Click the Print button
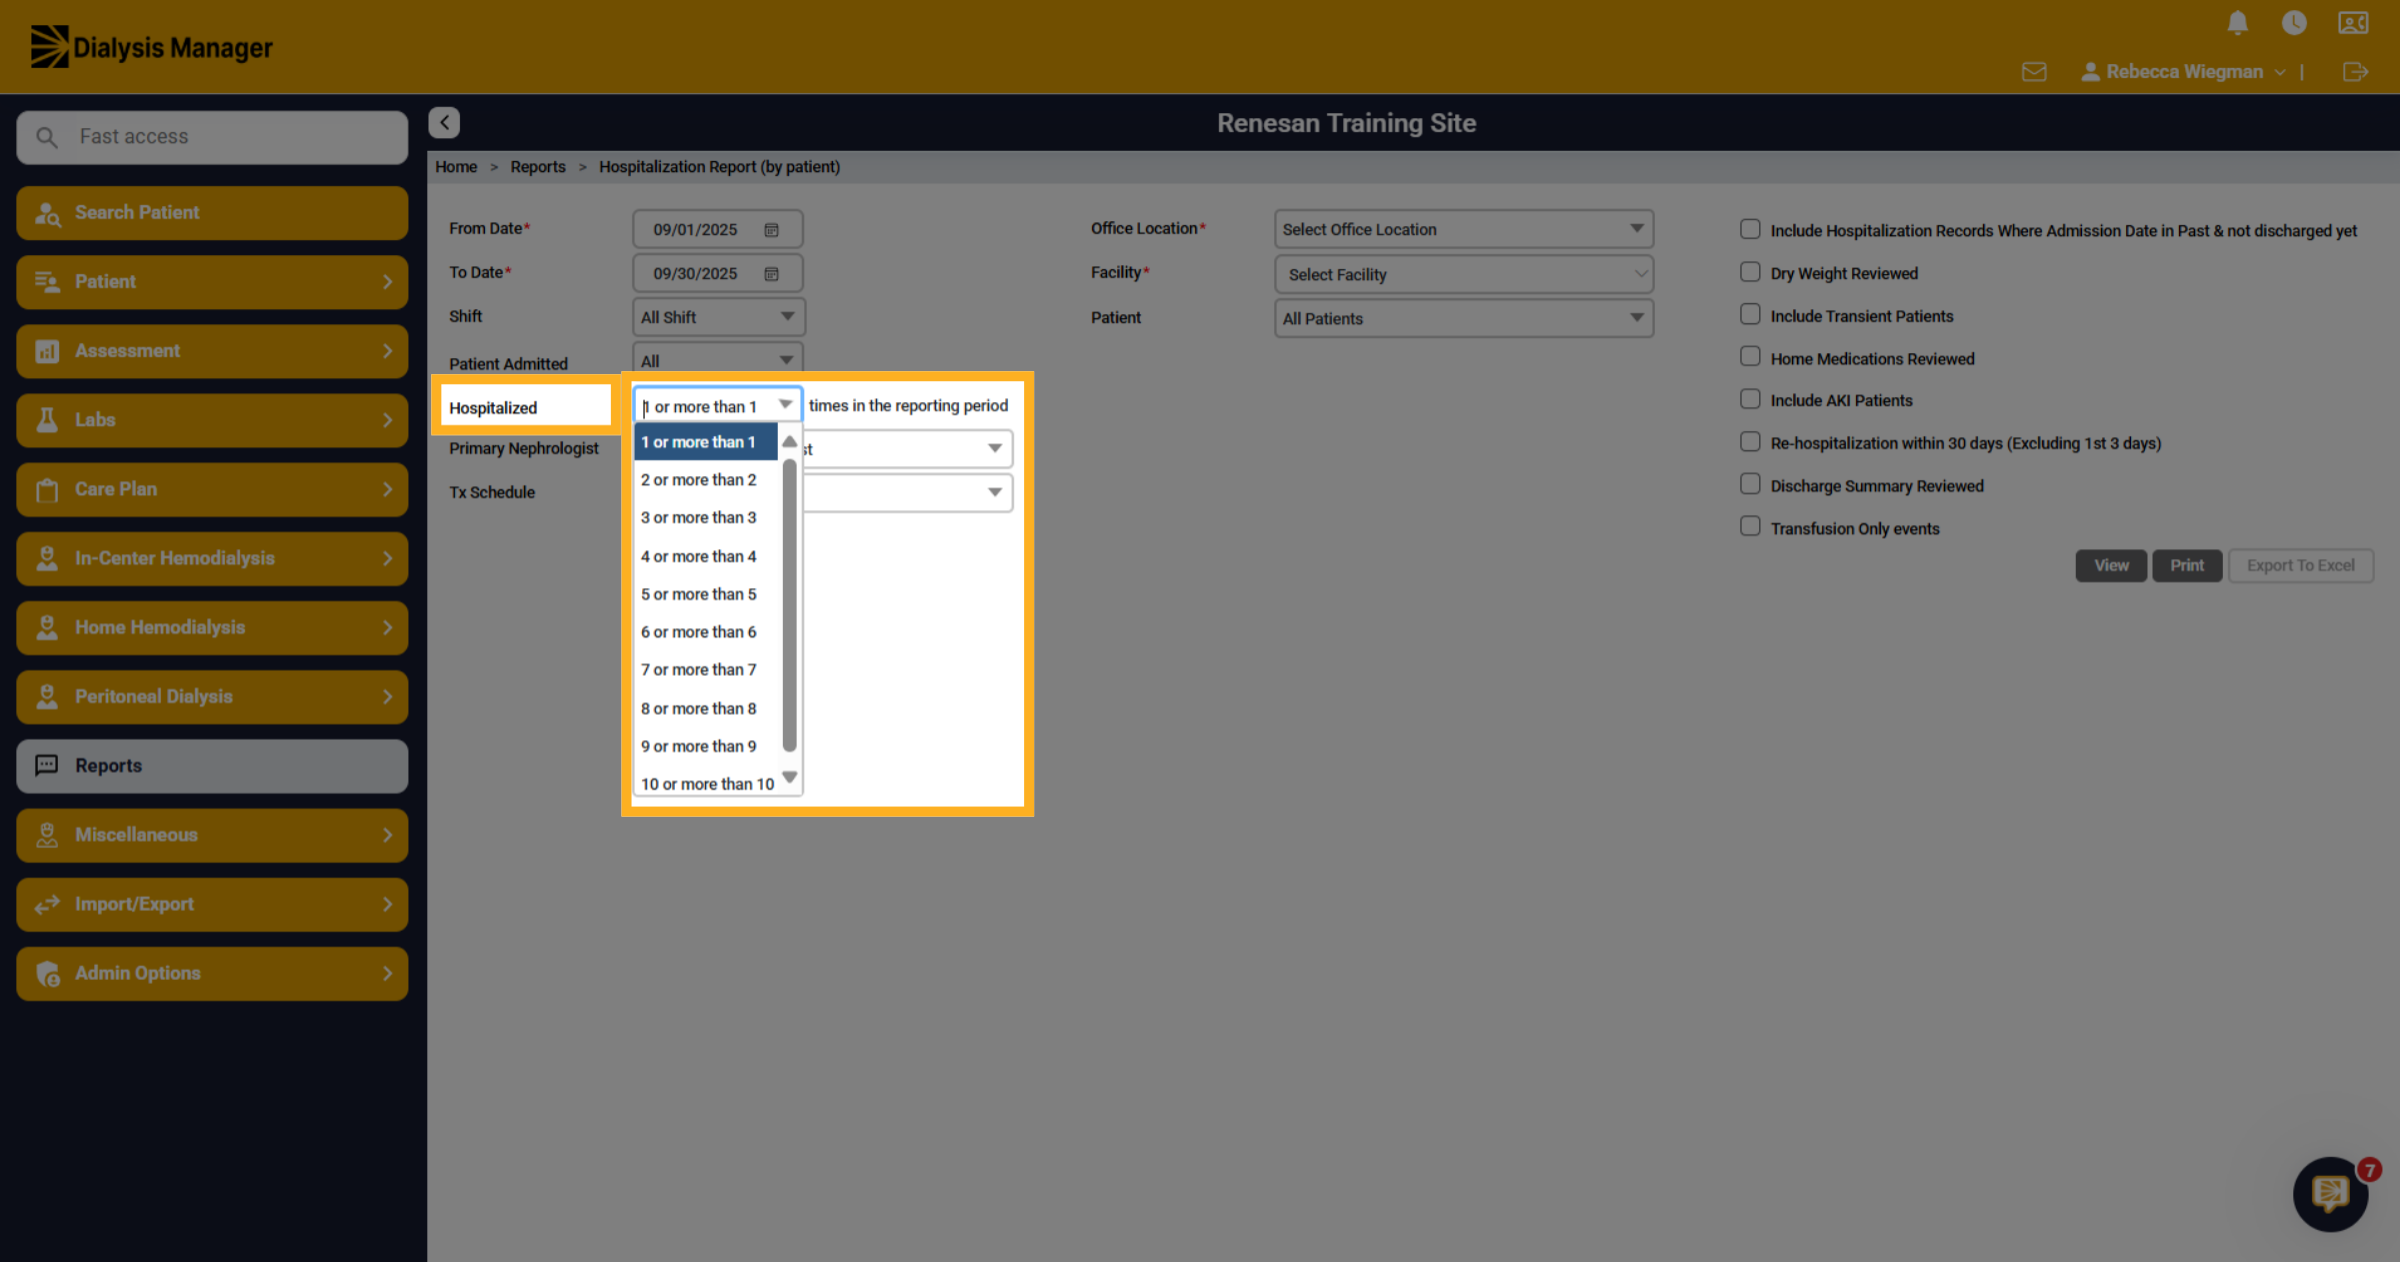Viewport: 2400px width, 1262px height. click(x=2187, y=565)
